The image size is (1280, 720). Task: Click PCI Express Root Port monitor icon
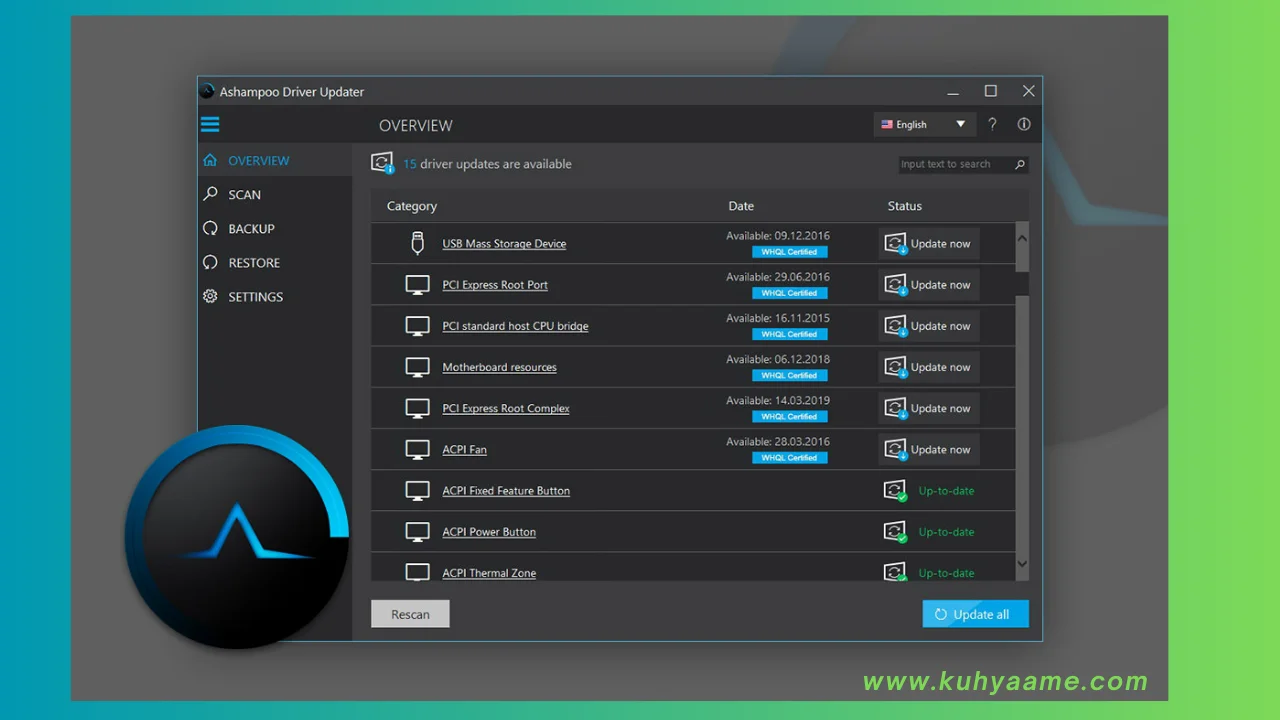[x=418, y=285]
